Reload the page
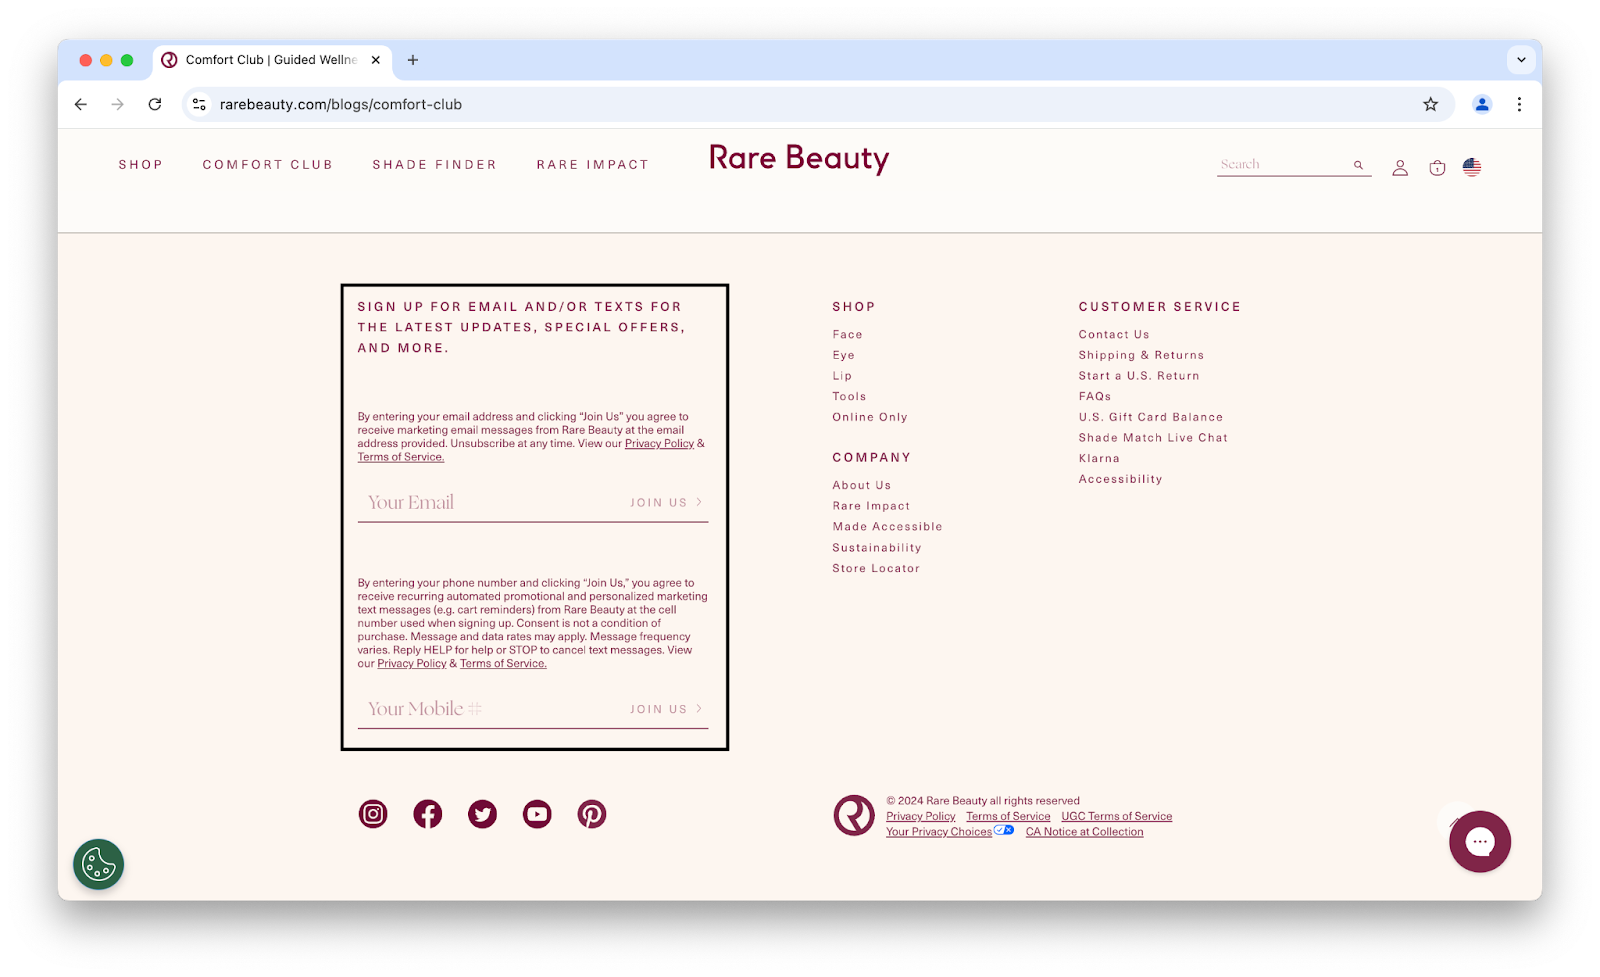 [155, 104]
